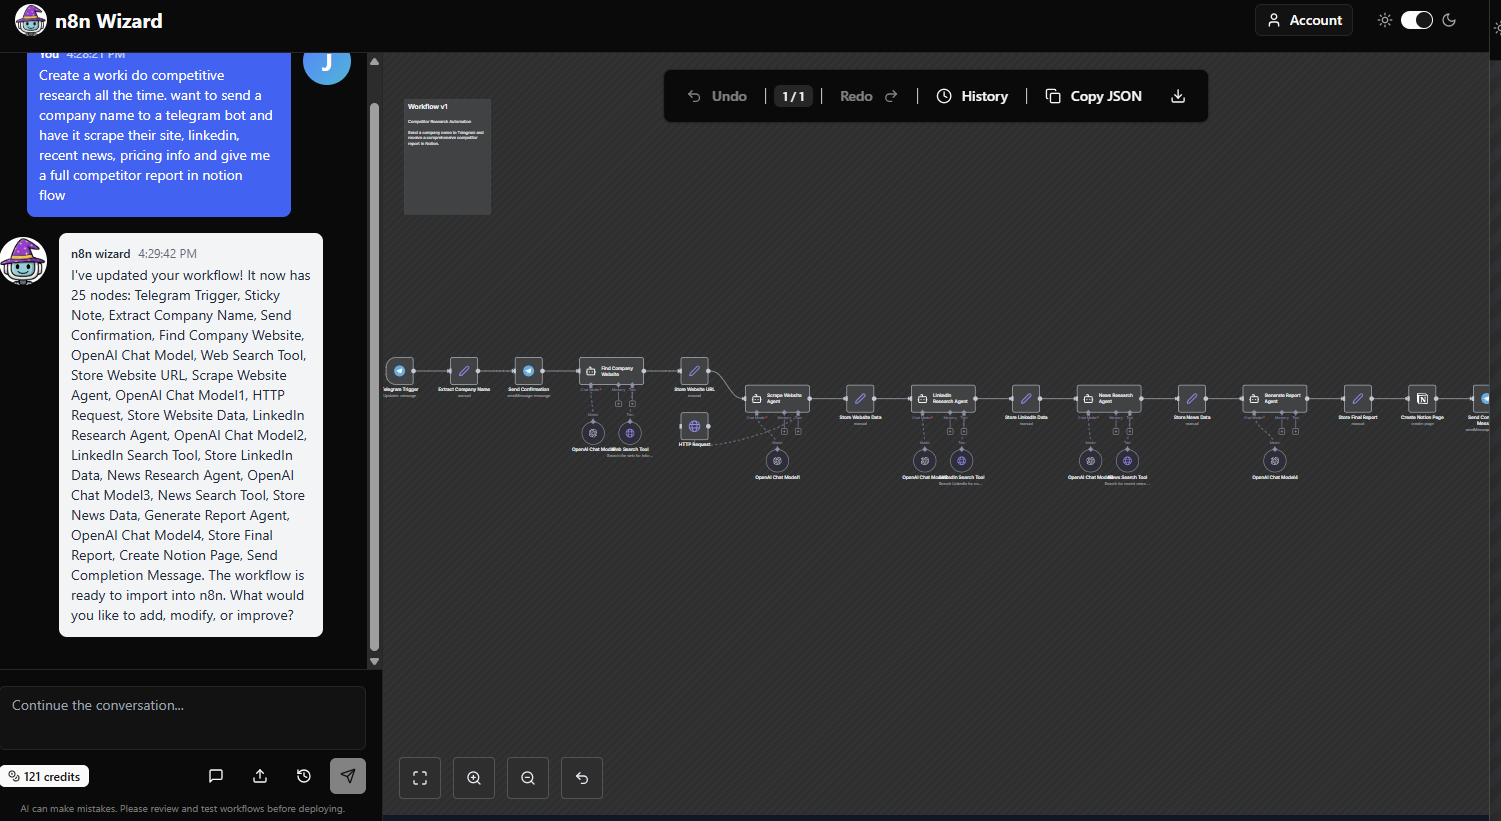Fit the workflow to screen
Viewport: 1501px width, 821px height.
[419, 777]
